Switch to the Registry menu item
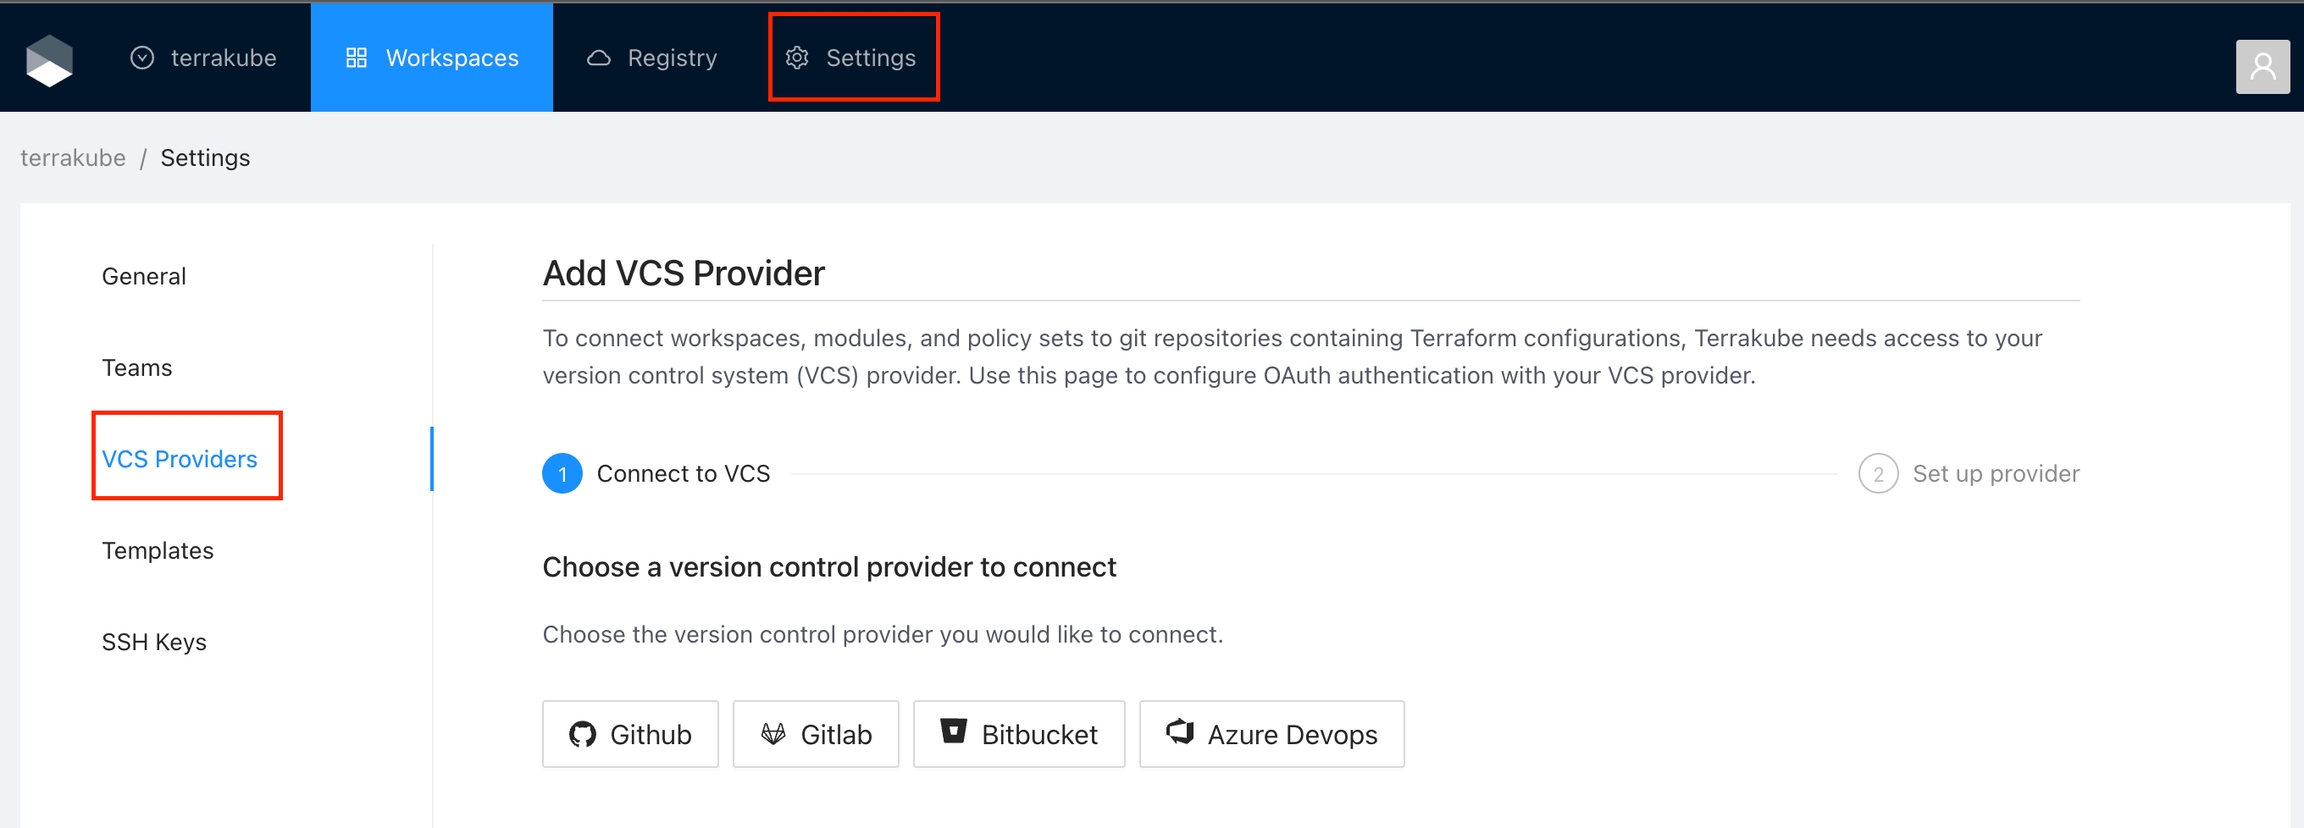The width and height of the screenshot is (2304, 828). [x=651, y=58]
